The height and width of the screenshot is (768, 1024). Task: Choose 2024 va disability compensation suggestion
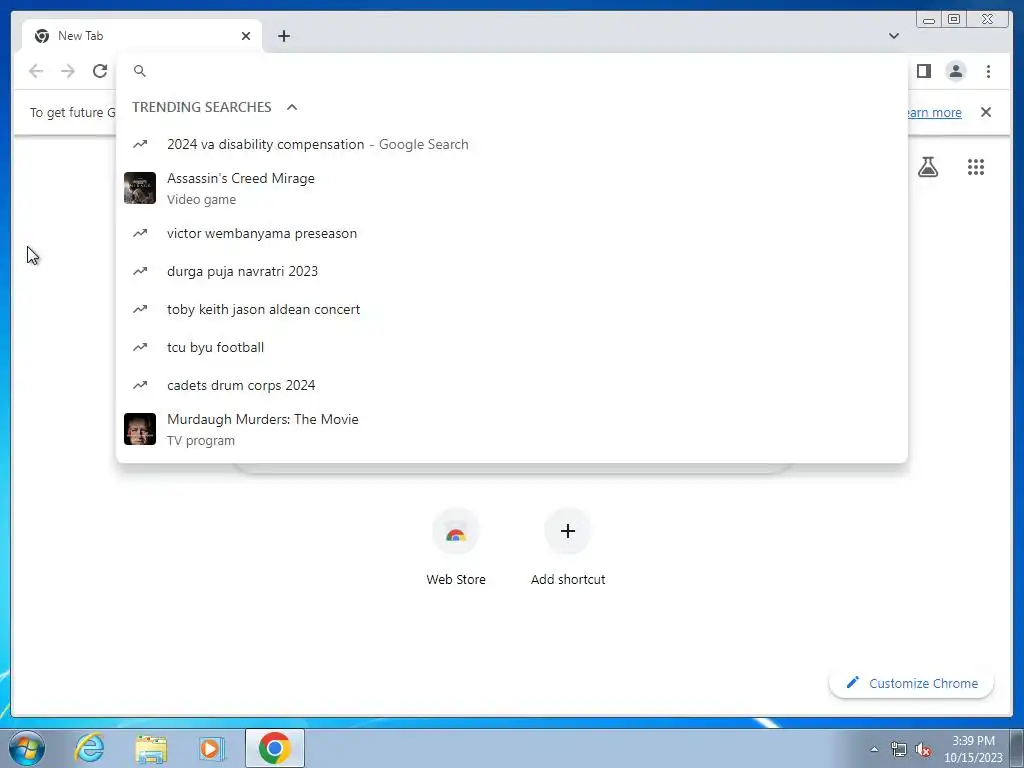point(511,144)
